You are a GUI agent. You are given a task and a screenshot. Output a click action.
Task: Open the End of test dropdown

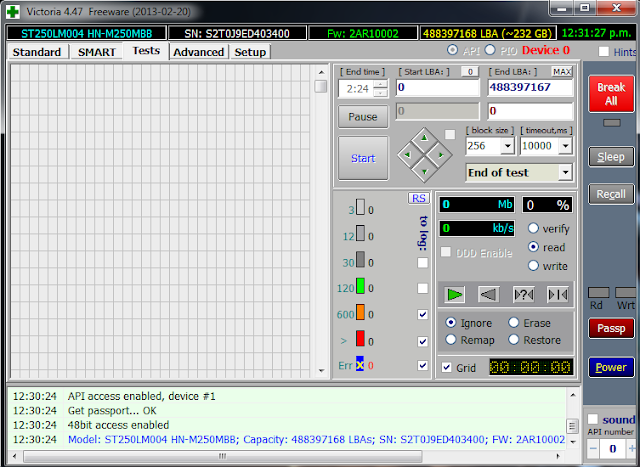tap(565, 173)
